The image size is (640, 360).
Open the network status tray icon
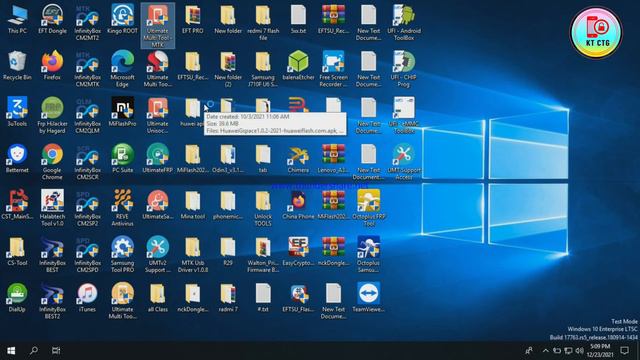tap(568, 351)
